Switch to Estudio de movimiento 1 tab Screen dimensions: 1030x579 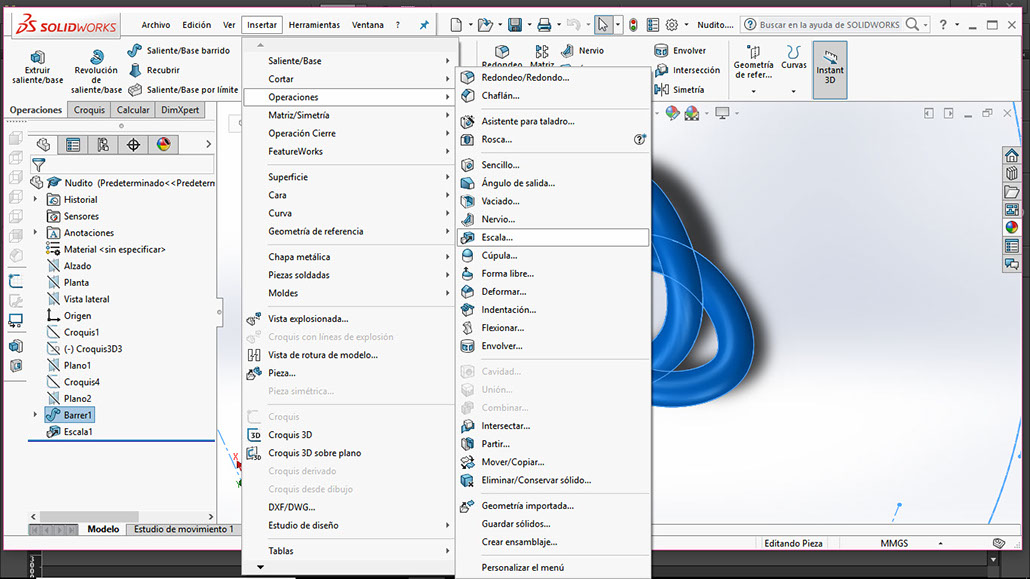tap(183, 529)
